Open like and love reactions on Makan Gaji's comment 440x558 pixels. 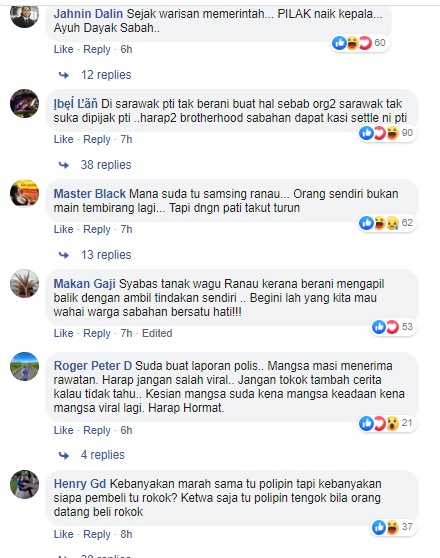tap(393, 327)
